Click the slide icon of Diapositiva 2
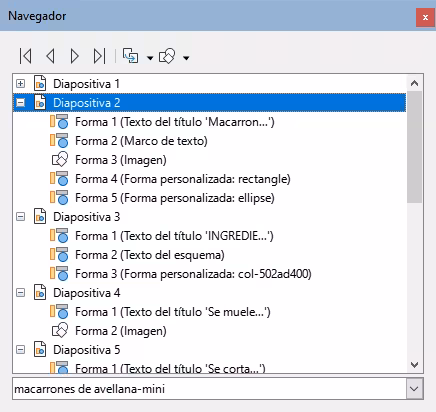This screenshot has height=412, width=436. 40,102
